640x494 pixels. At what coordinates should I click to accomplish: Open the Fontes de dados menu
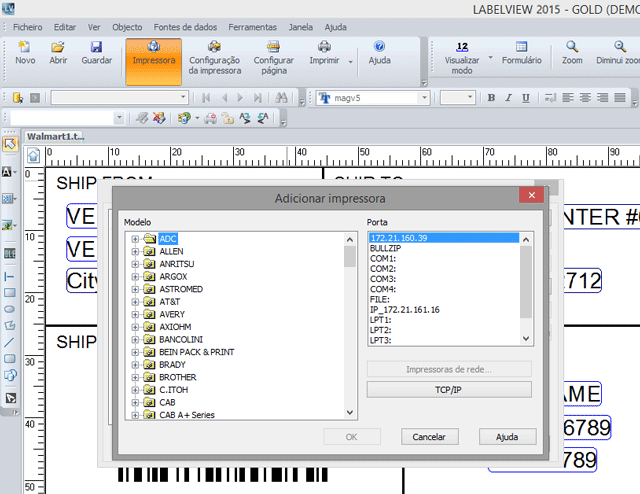185,27
